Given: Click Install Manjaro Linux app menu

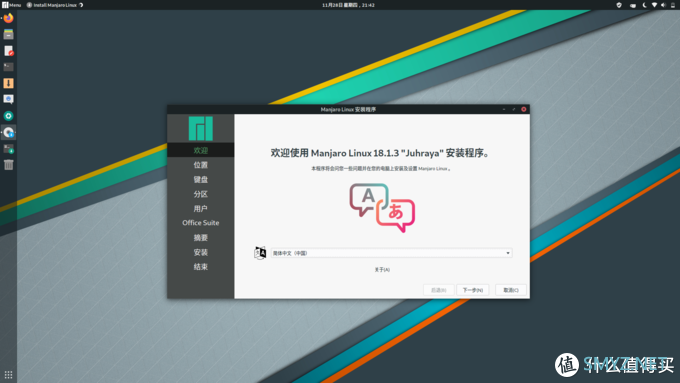Looking at the screenshot, I should click(55, 5).
